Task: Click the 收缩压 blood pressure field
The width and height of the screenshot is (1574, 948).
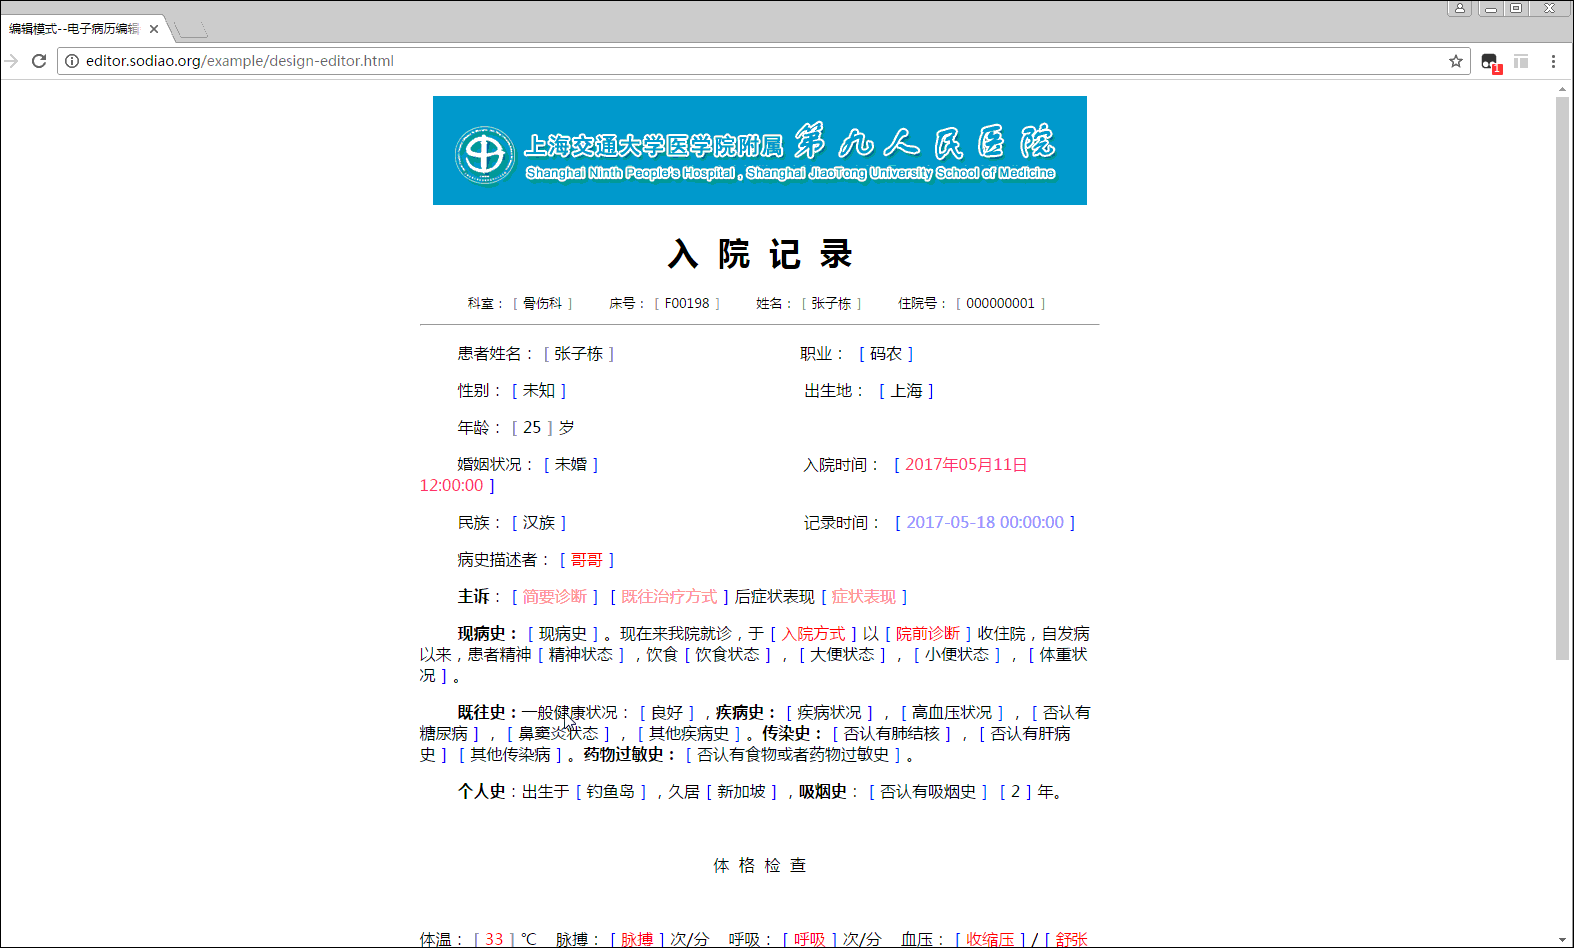Action: click(x=990, y=939)
